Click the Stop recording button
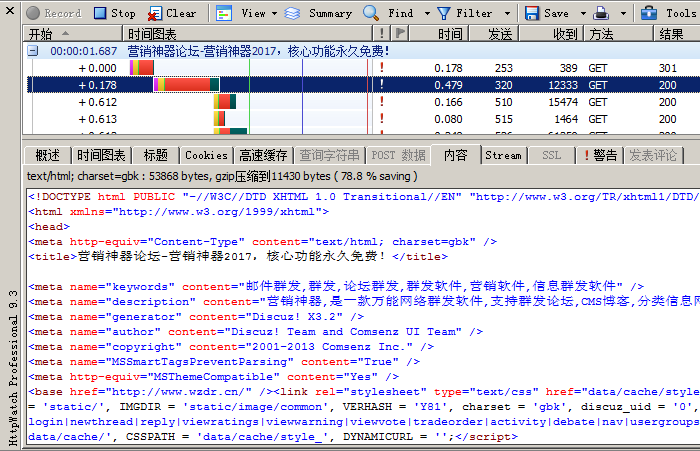 pyautogui.click(x=114, y=13)
